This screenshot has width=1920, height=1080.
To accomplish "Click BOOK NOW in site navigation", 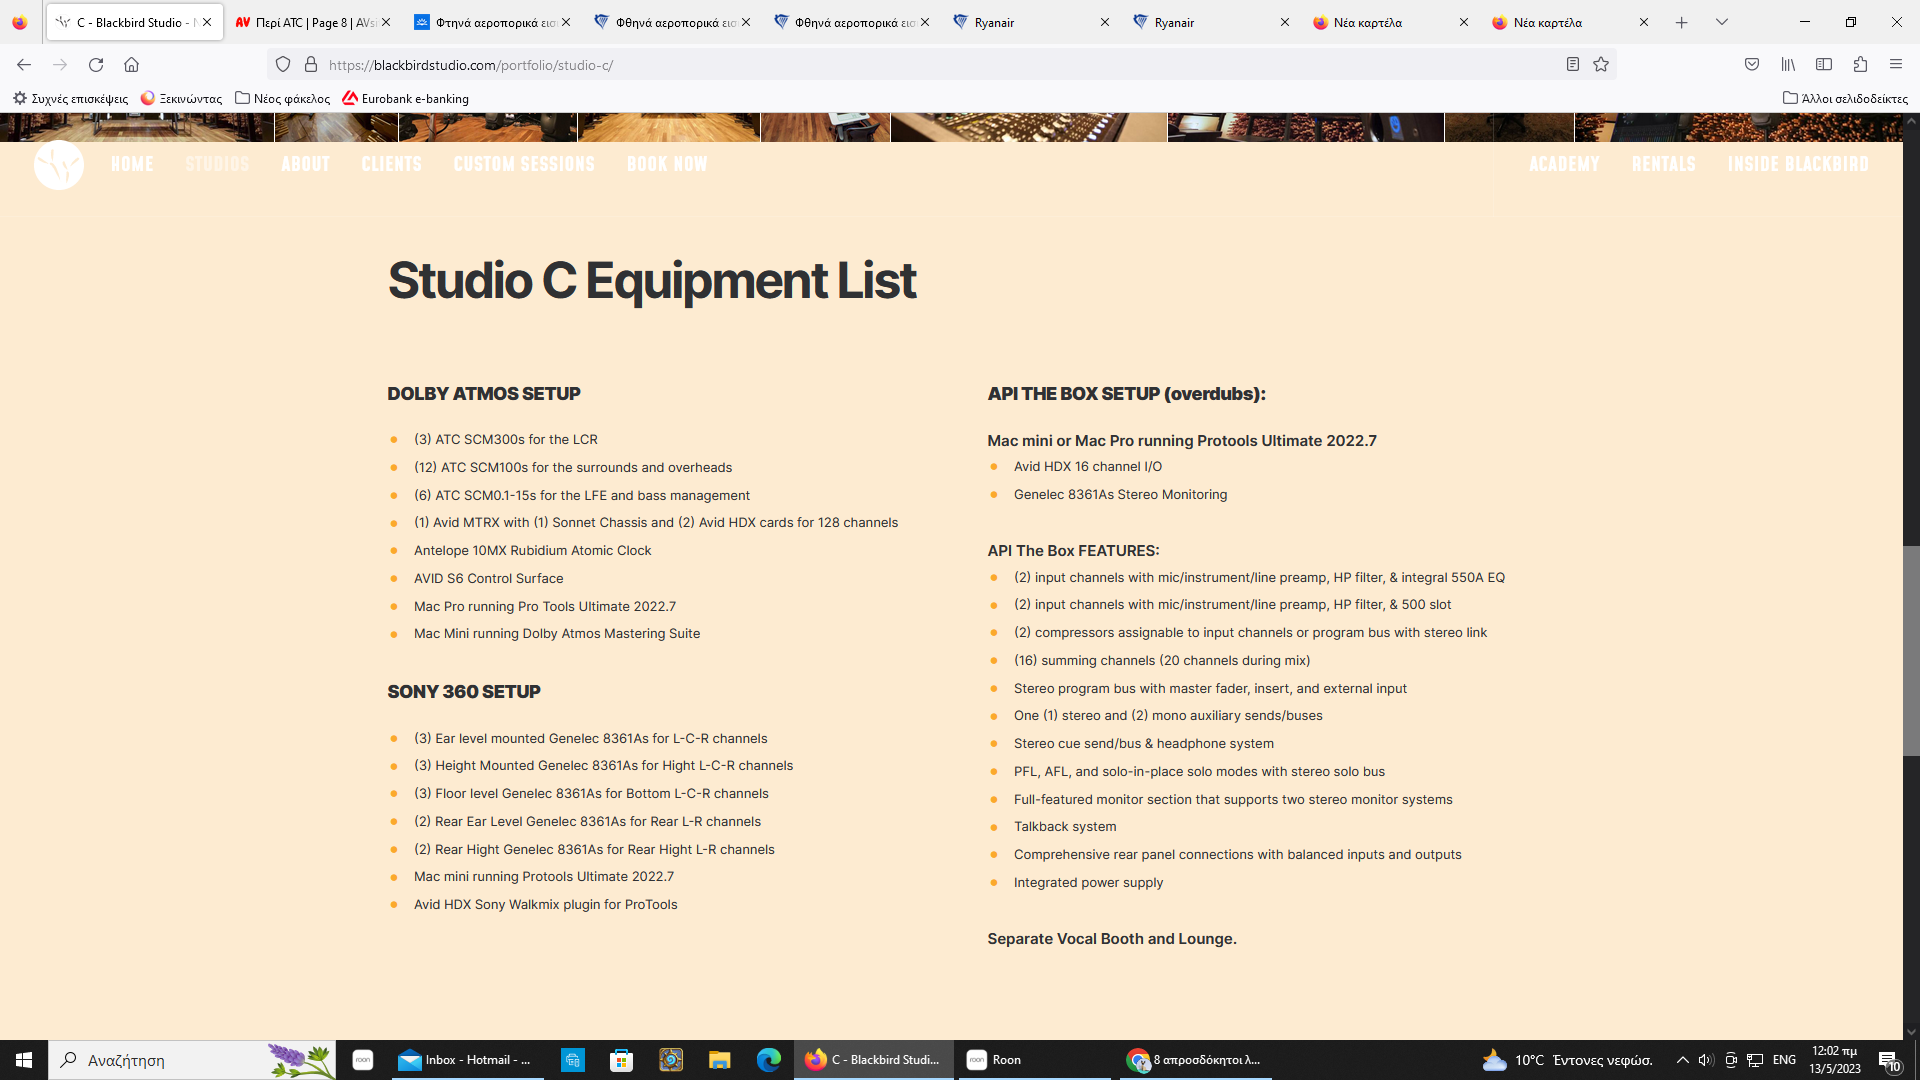I will [667, 164].
